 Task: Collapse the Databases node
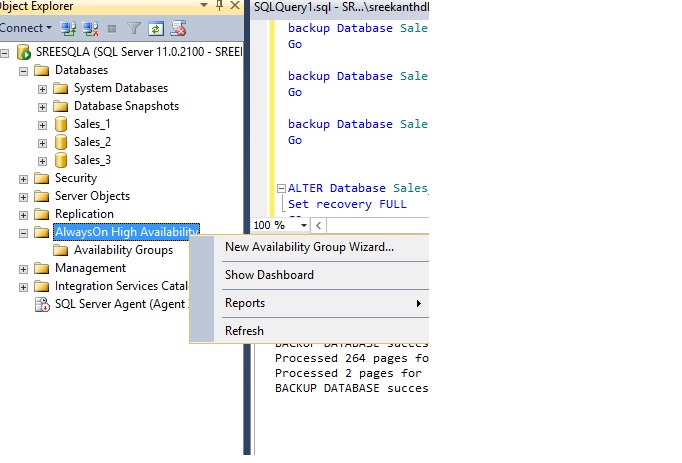click(x=23, y=70)
